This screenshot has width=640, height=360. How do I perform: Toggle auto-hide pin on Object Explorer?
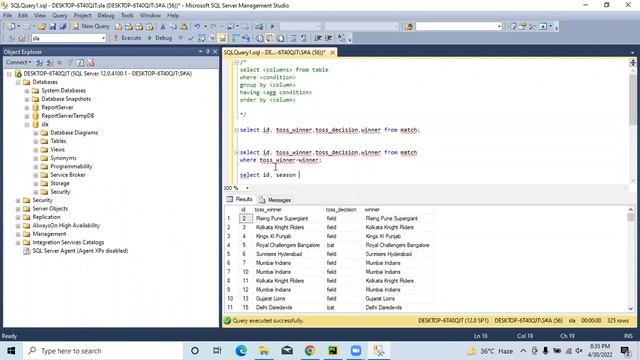pyautogui.click(x=207, y=52)
